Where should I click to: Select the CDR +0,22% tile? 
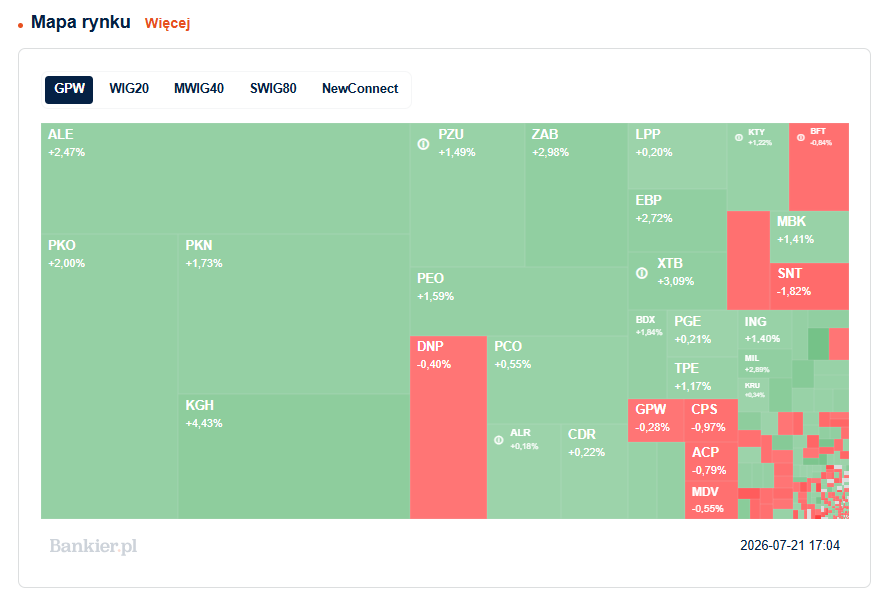tap(594, 471)
